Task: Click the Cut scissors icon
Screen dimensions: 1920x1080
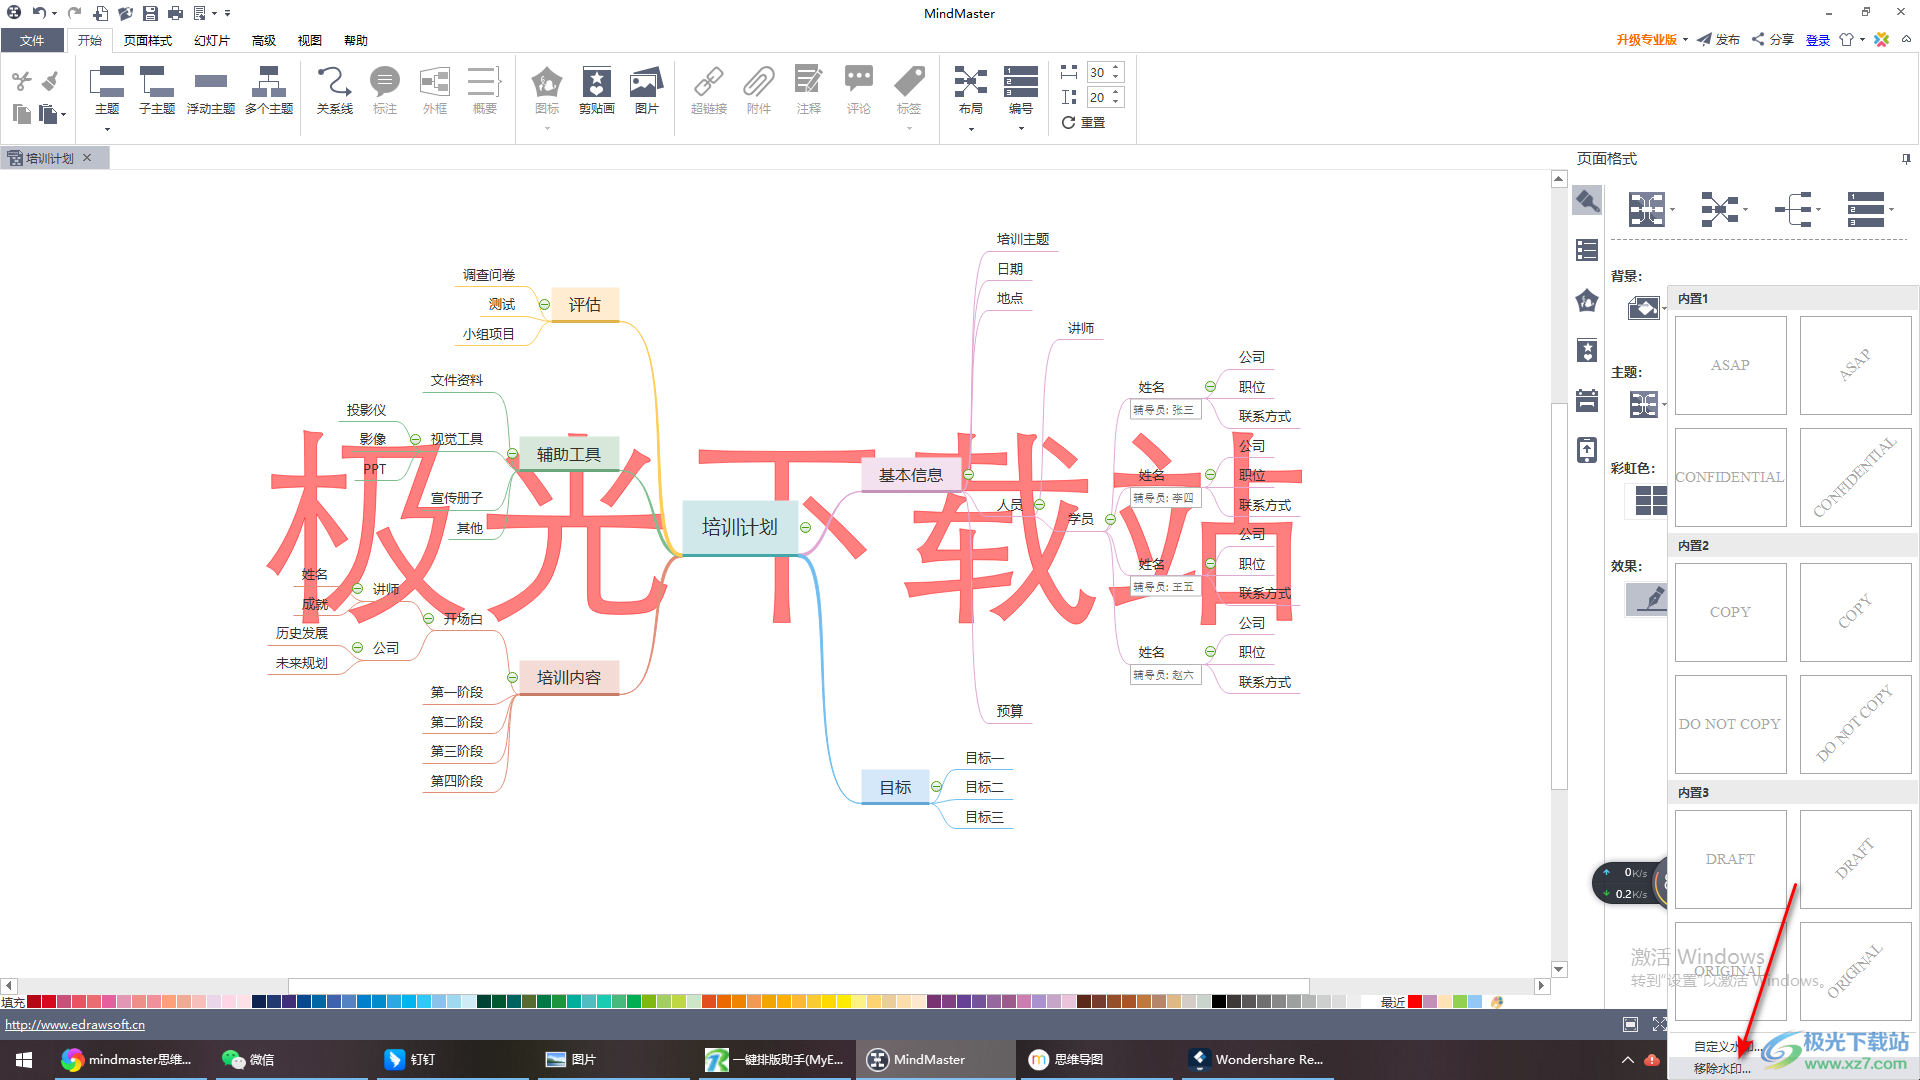Action: click(21, 81)
